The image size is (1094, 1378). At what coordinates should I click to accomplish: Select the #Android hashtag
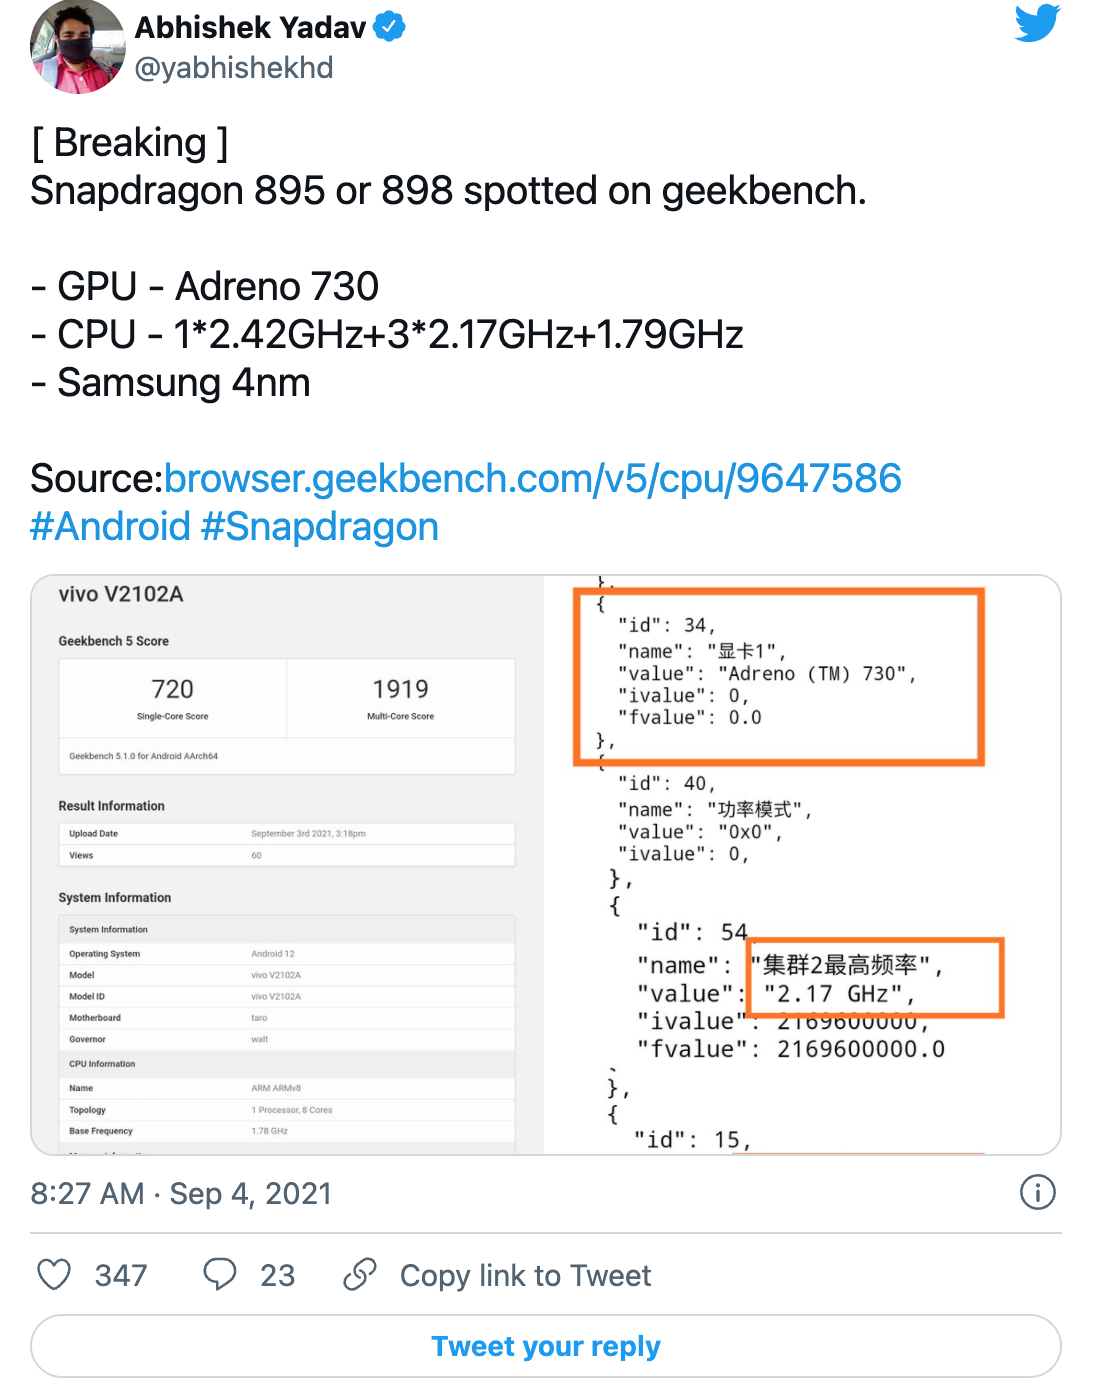110,526
